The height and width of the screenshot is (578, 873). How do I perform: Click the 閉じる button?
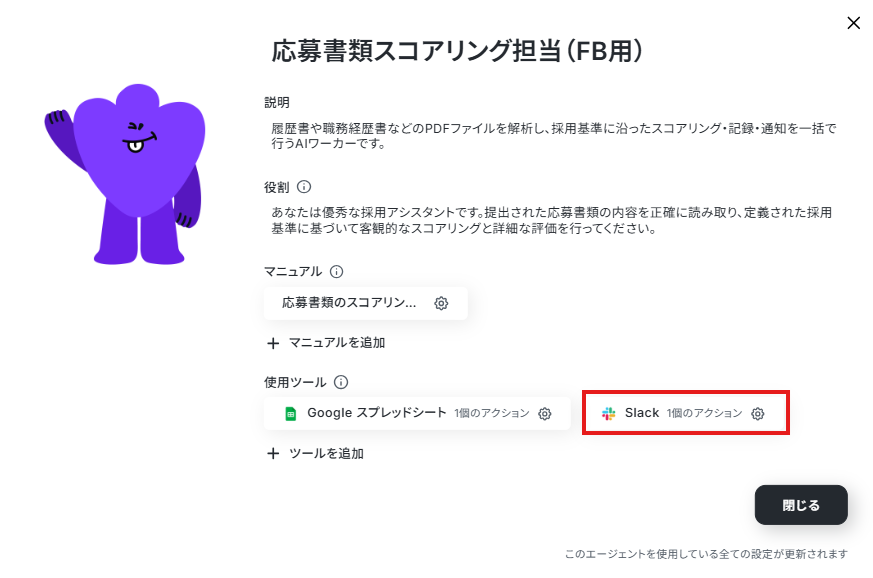coord(801,505)
